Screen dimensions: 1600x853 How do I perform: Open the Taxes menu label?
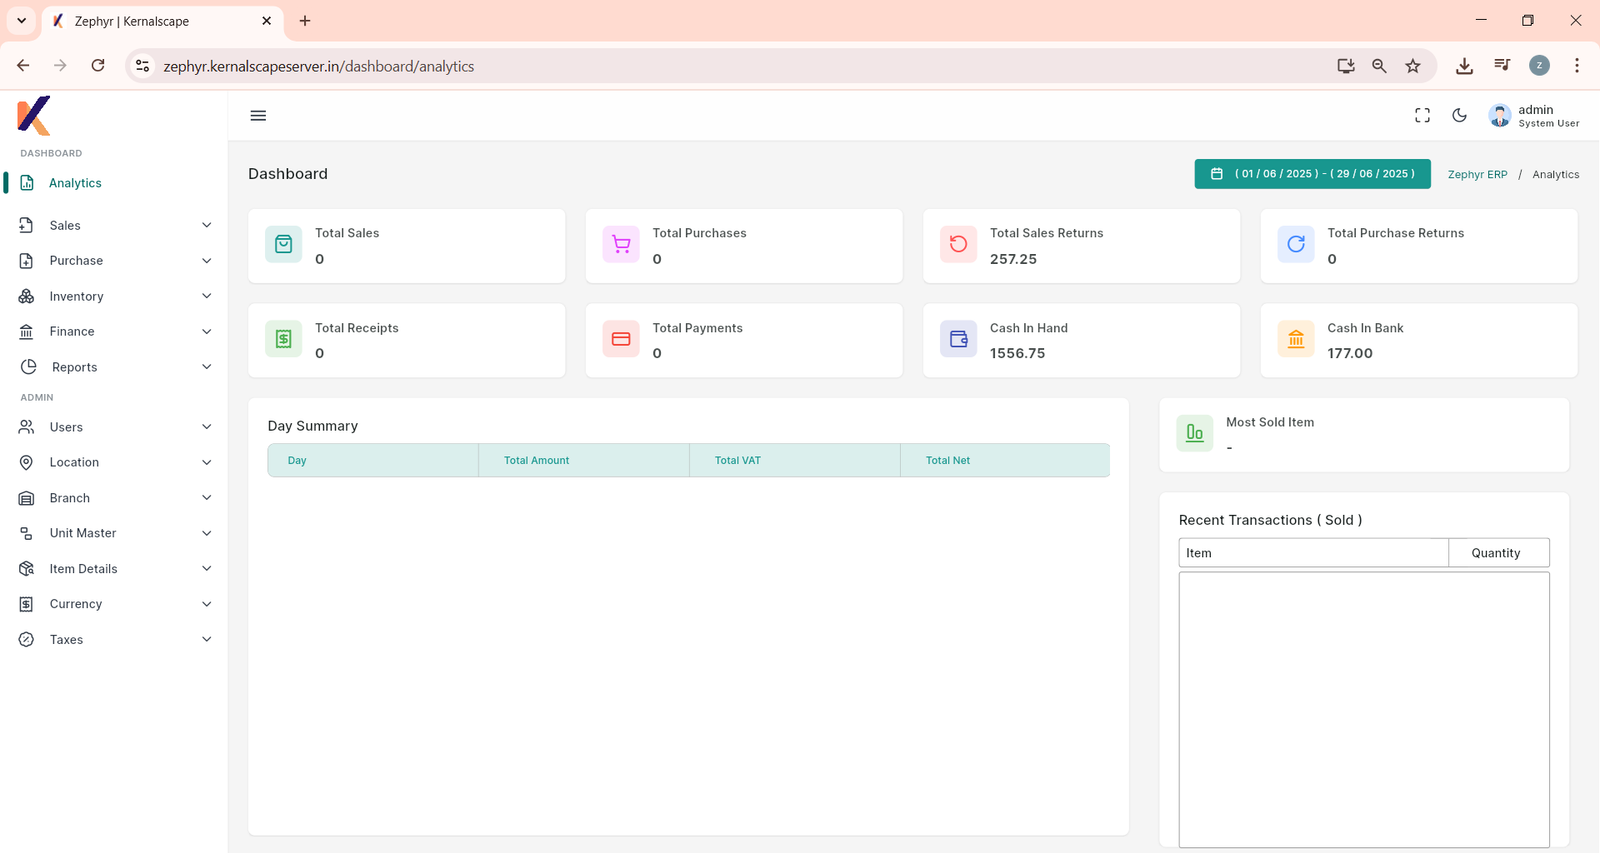pos(66,640)
